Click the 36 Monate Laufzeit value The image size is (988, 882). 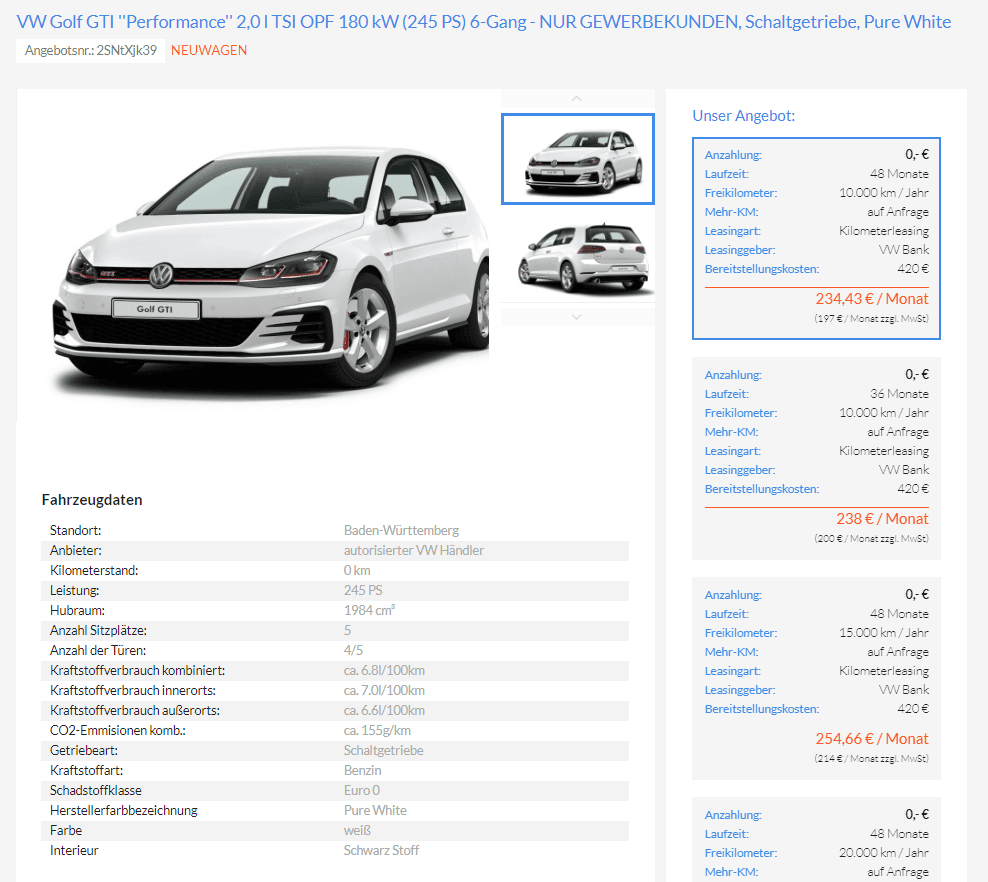pos(899,394)
